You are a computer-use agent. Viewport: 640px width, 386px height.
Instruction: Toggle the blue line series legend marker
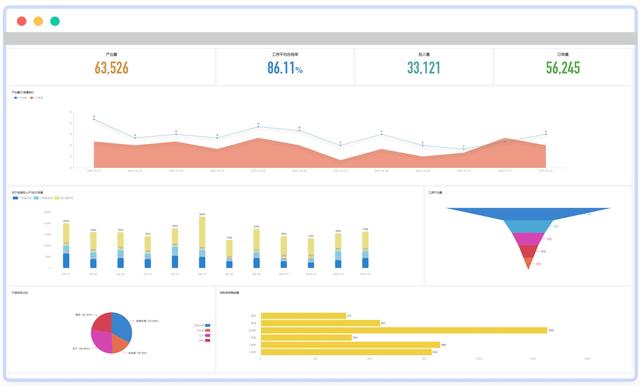(16, 98)
